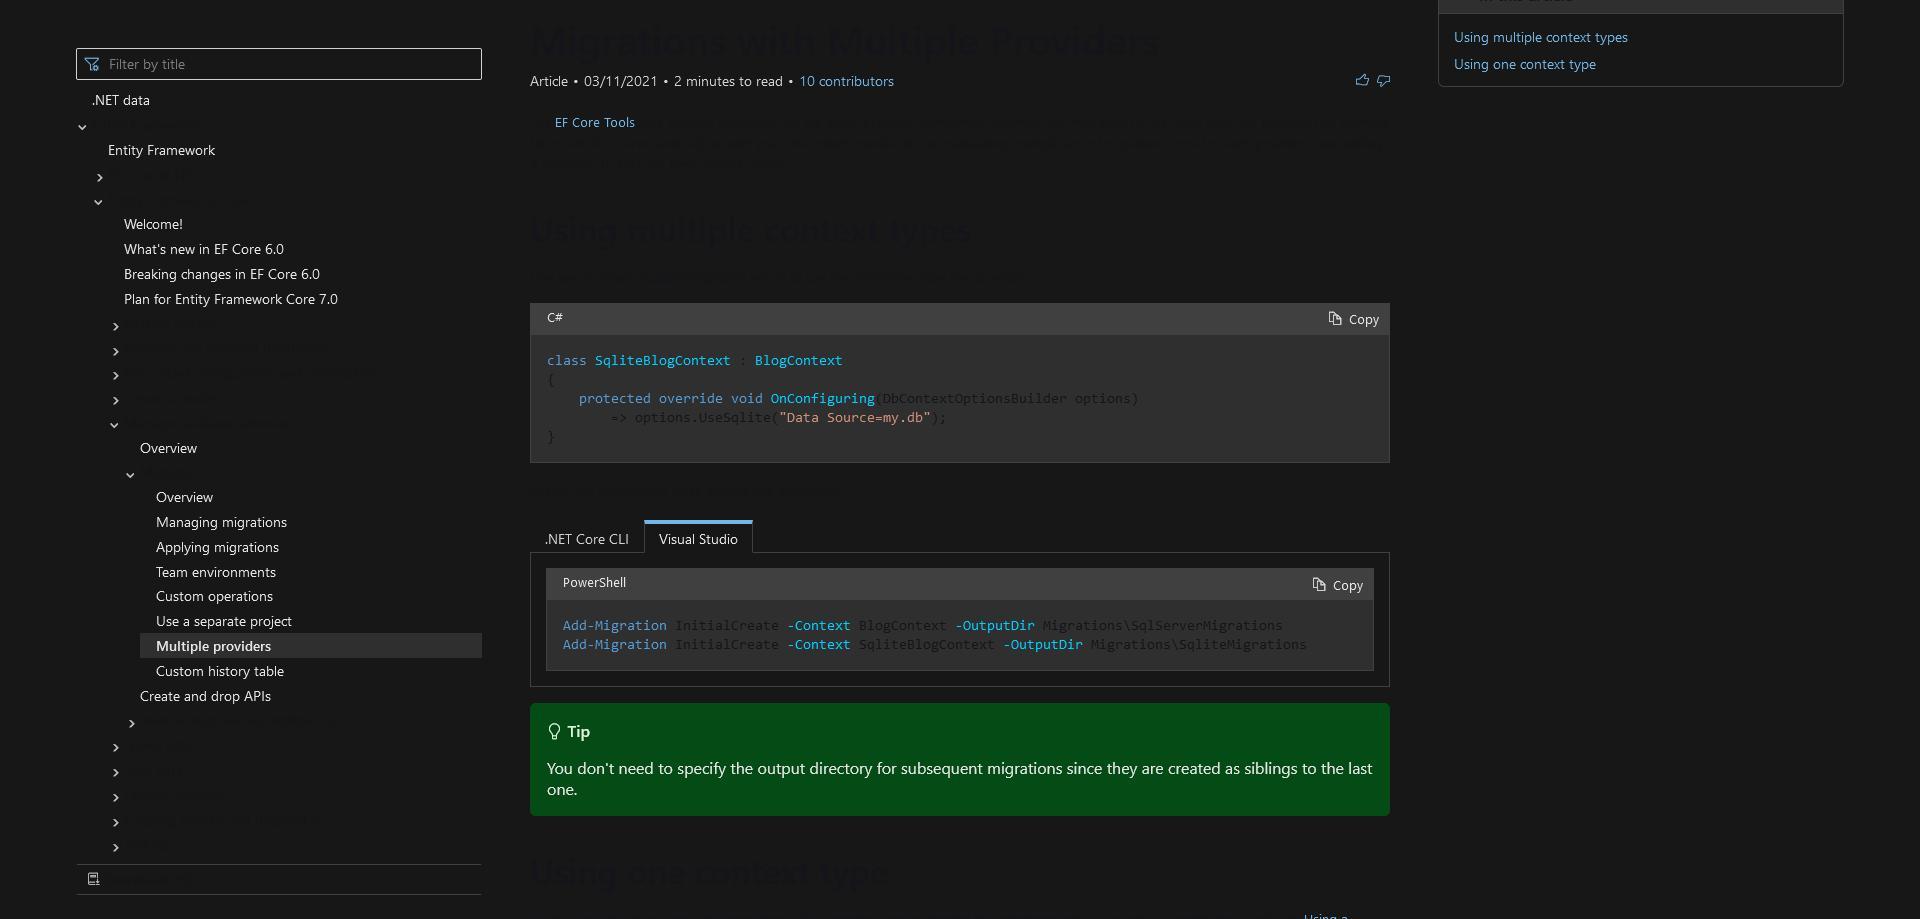The width and height of the screenshot is (1920, 919).
Task: Click the Filter by title input field
Action: coord(280,63)
